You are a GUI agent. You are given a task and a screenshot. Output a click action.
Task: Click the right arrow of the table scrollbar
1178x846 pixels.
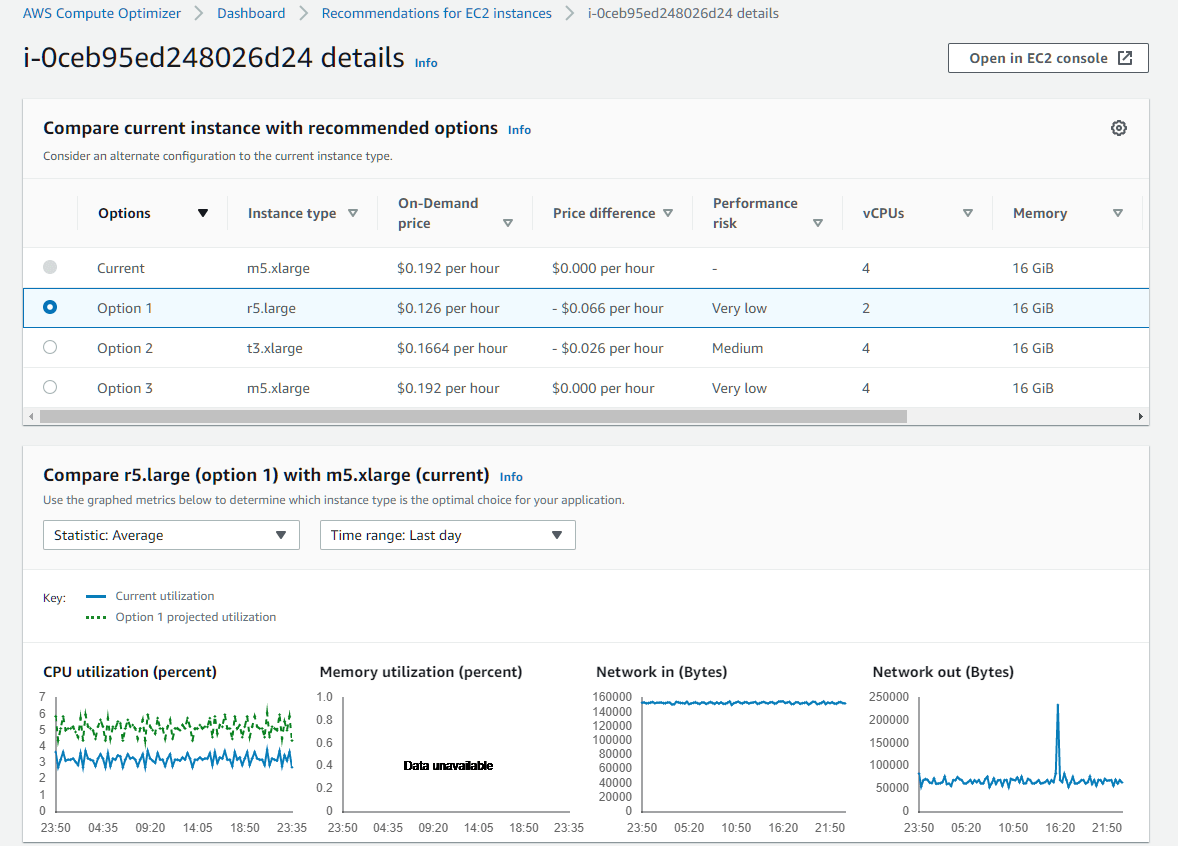pos(1140,415)
